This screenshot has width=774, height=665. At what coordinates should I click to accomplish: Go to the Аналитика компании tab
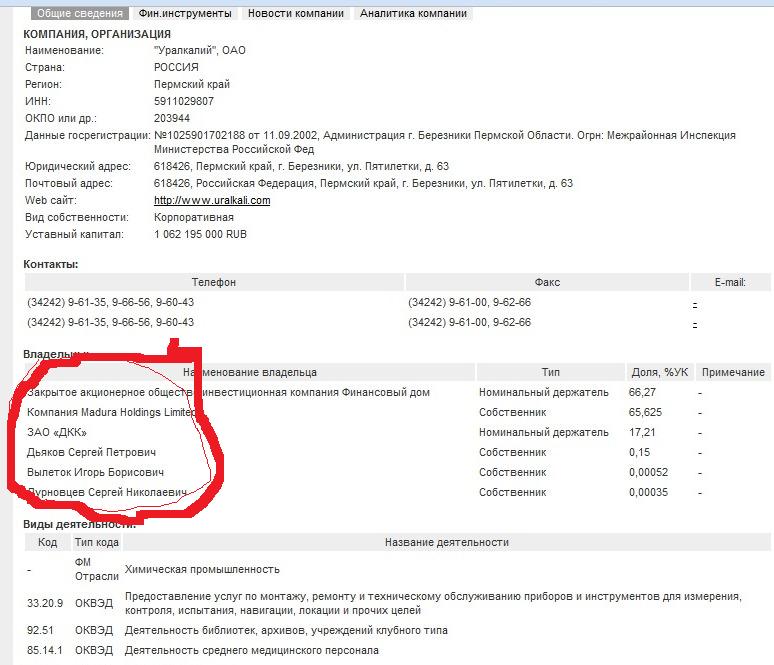413,13
